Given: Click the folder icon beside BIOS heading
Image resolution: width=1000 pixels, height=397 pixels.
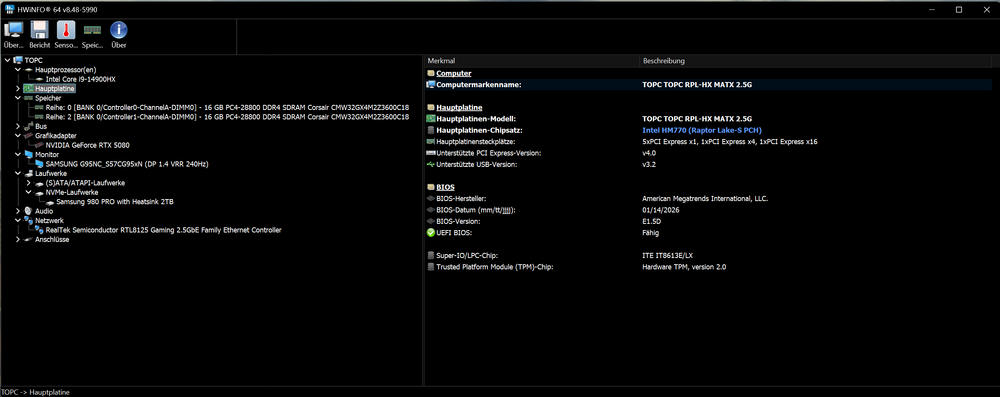Looking at the screenshot, I should pos(430,188).
